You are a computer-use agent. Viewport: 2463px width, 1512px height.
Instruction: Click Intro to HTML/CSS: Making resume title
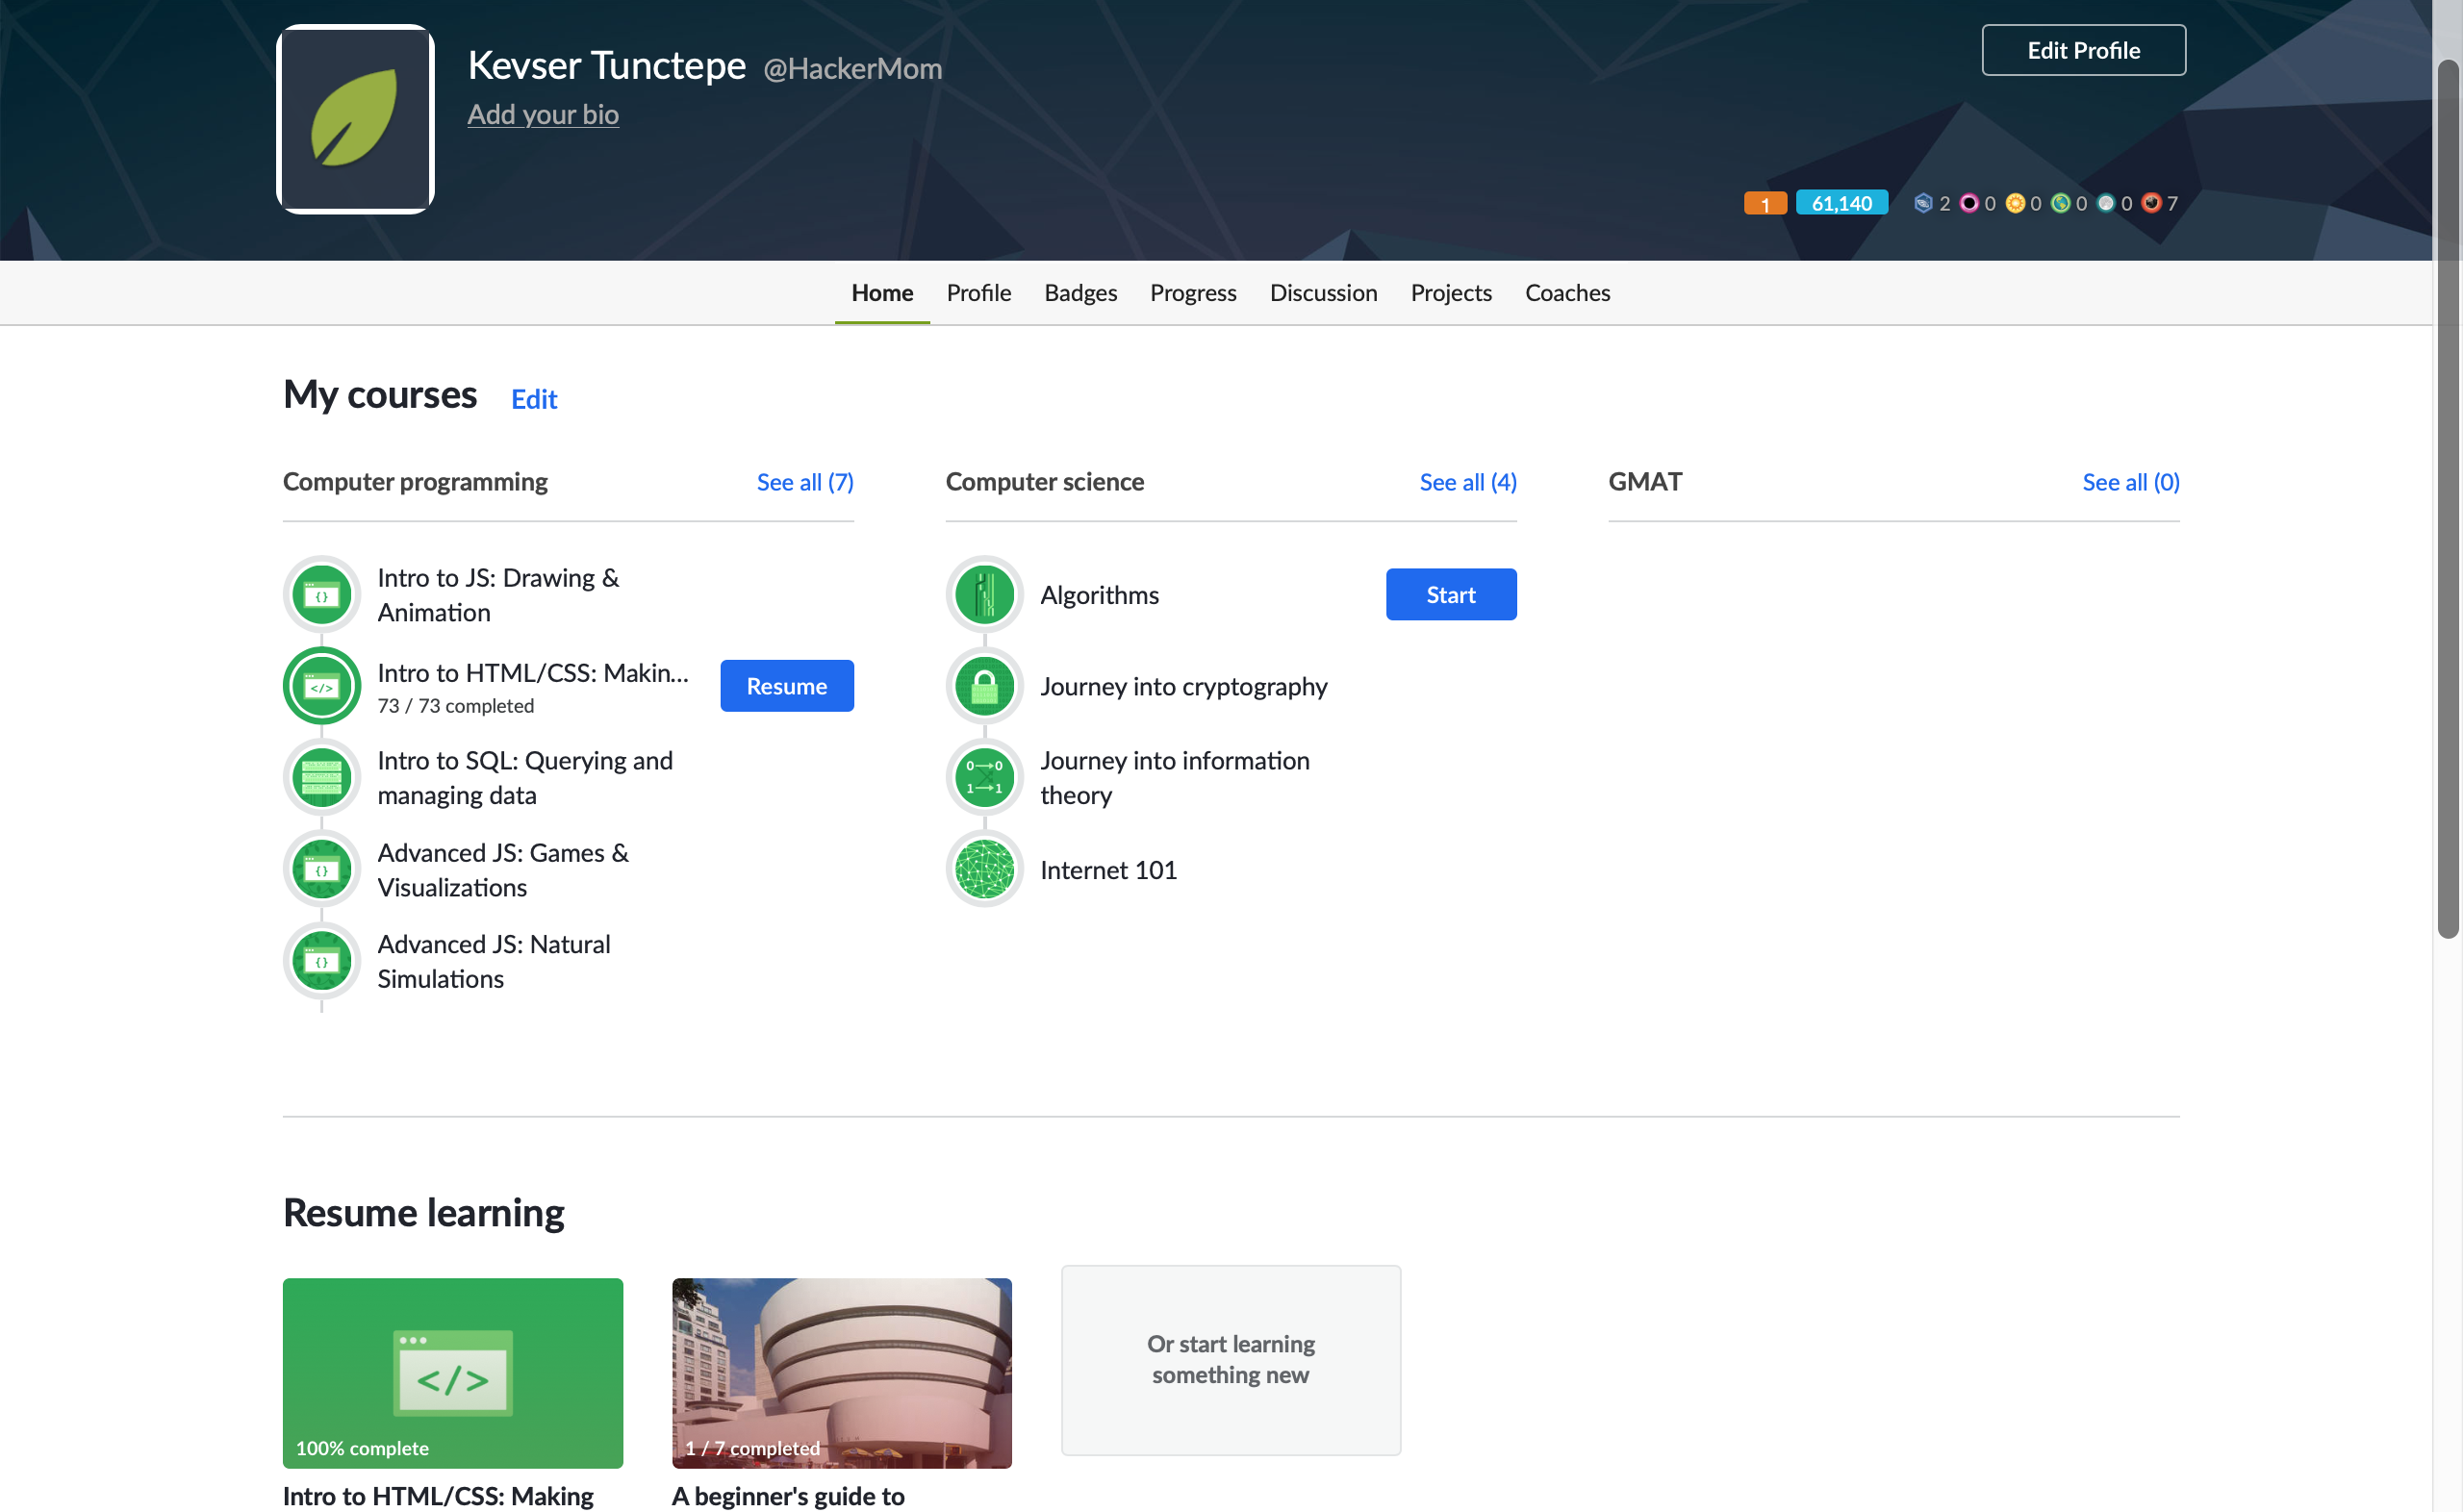click(438, 1496)
